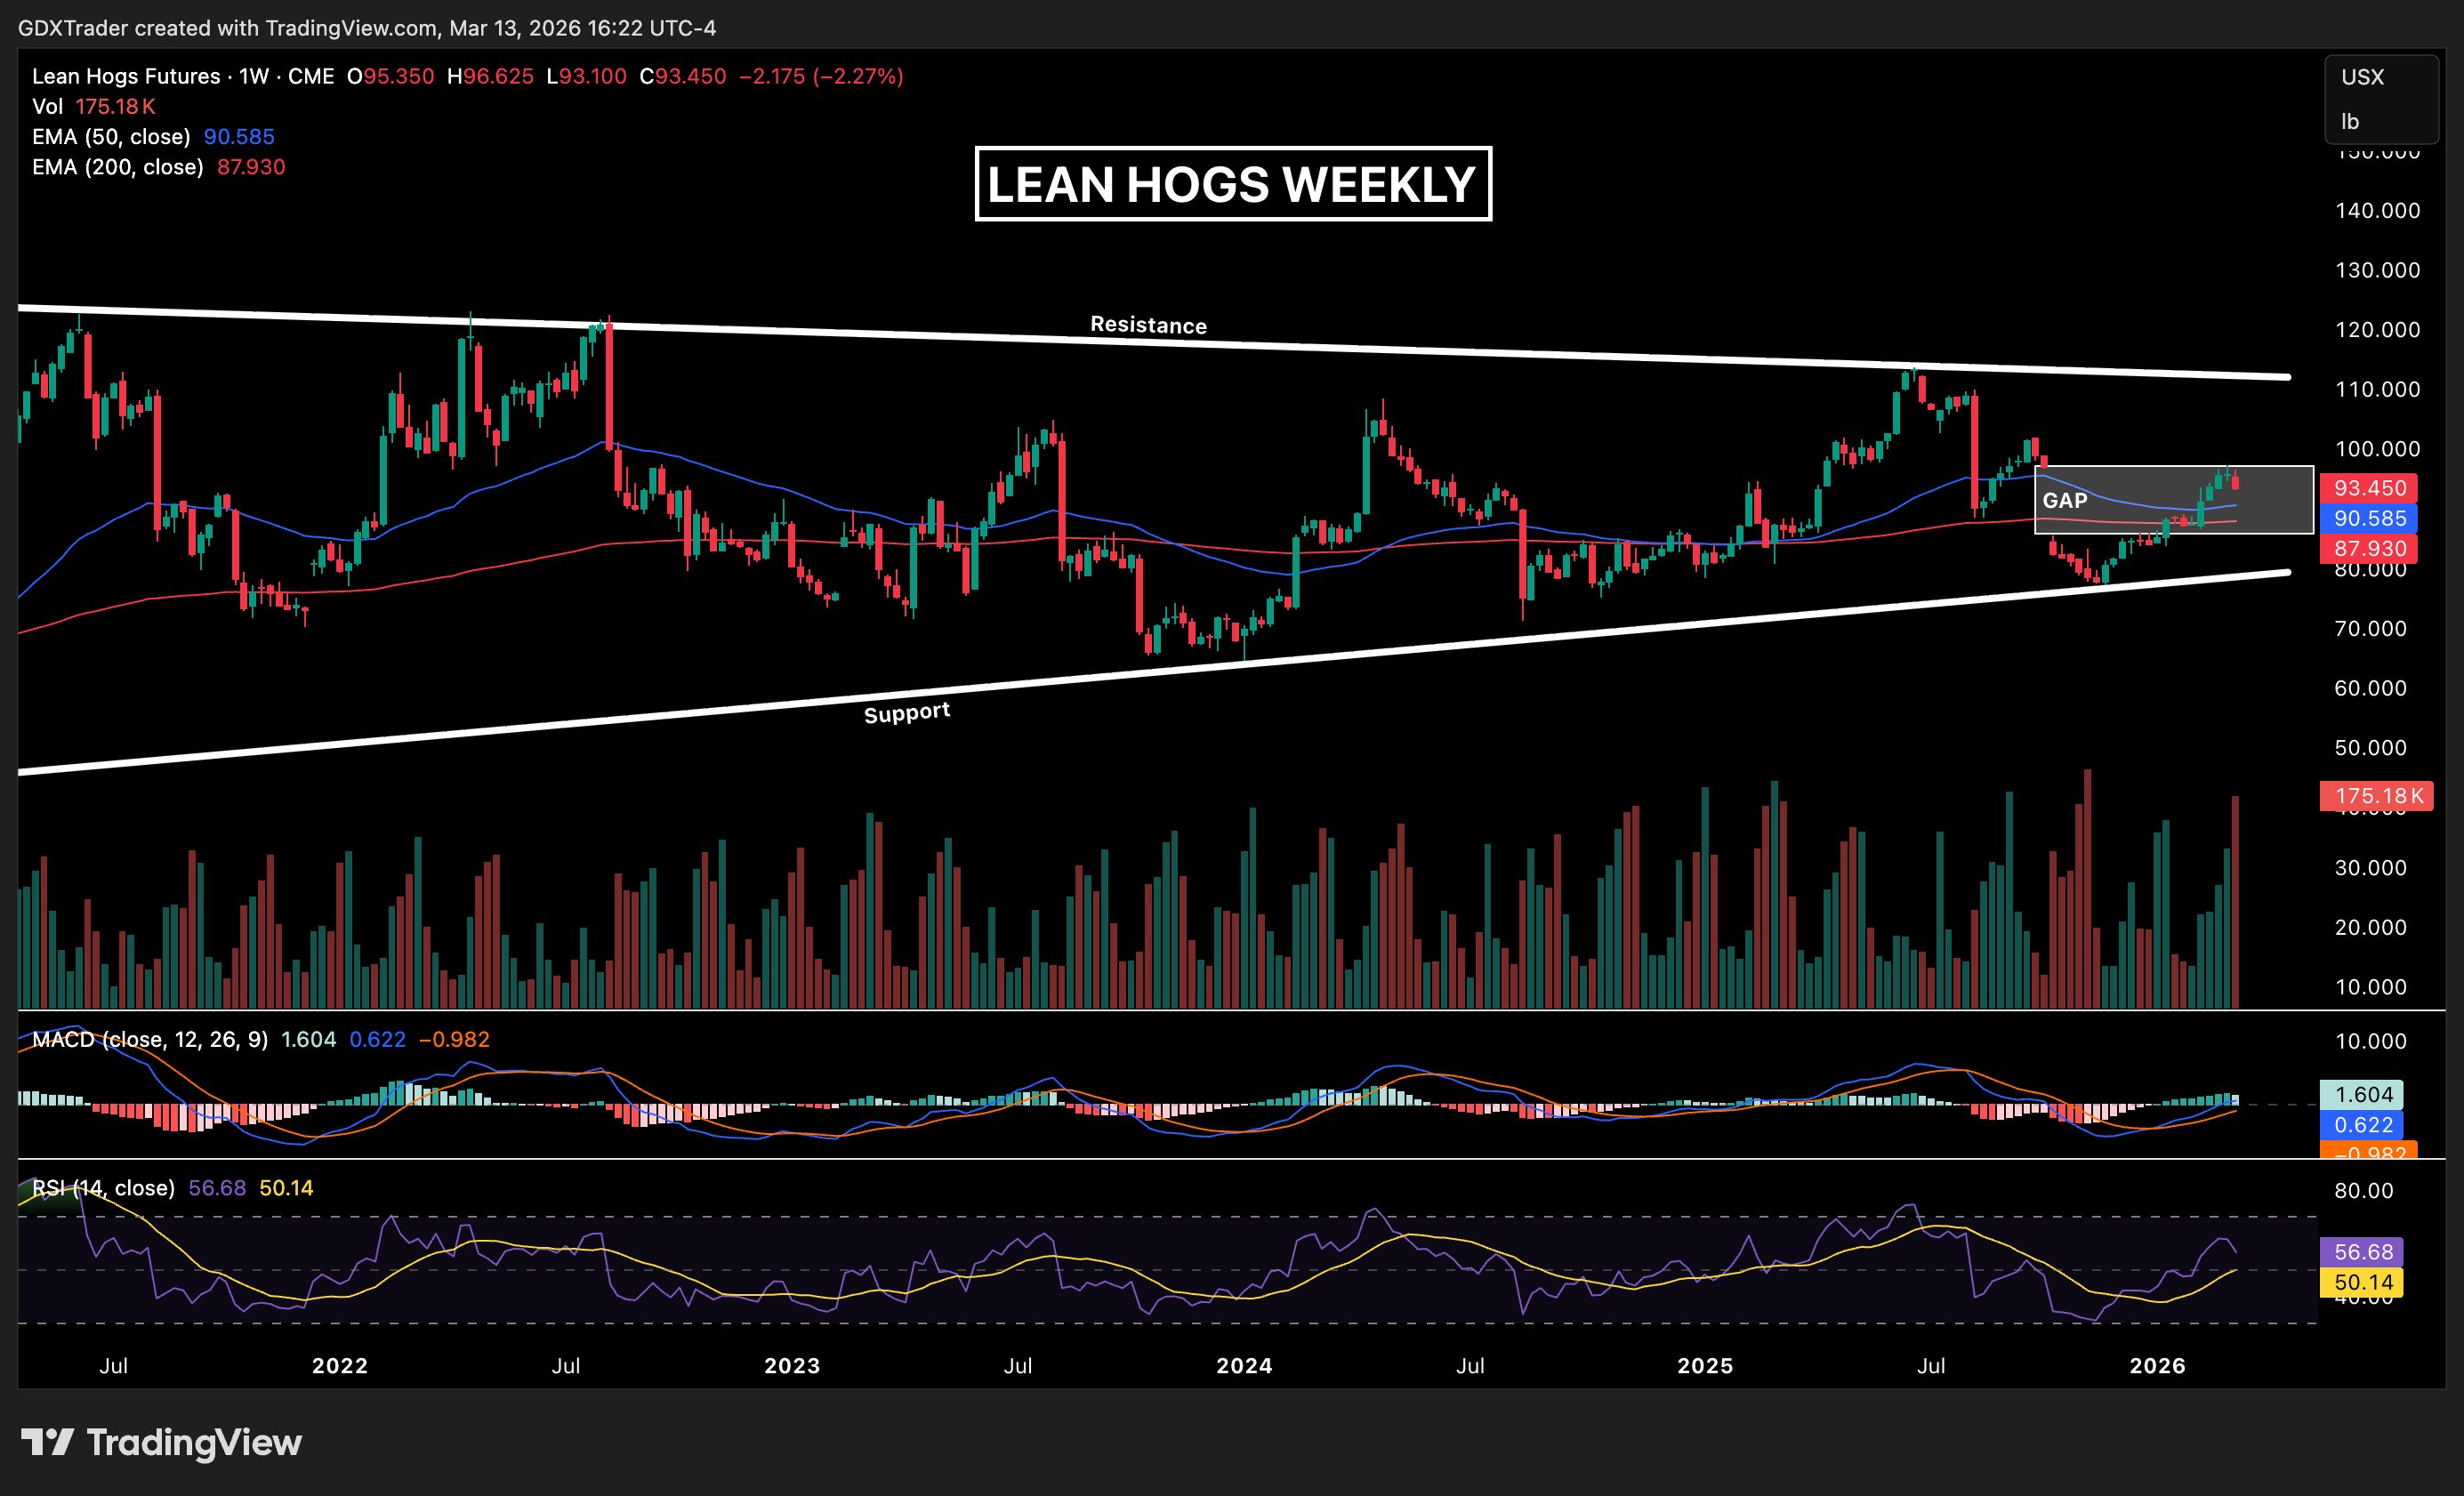The image size is (2464, 1496).
Task: Click the MACD (close, 12, 26, 9) pane label
Action: tap(150, 1039)
